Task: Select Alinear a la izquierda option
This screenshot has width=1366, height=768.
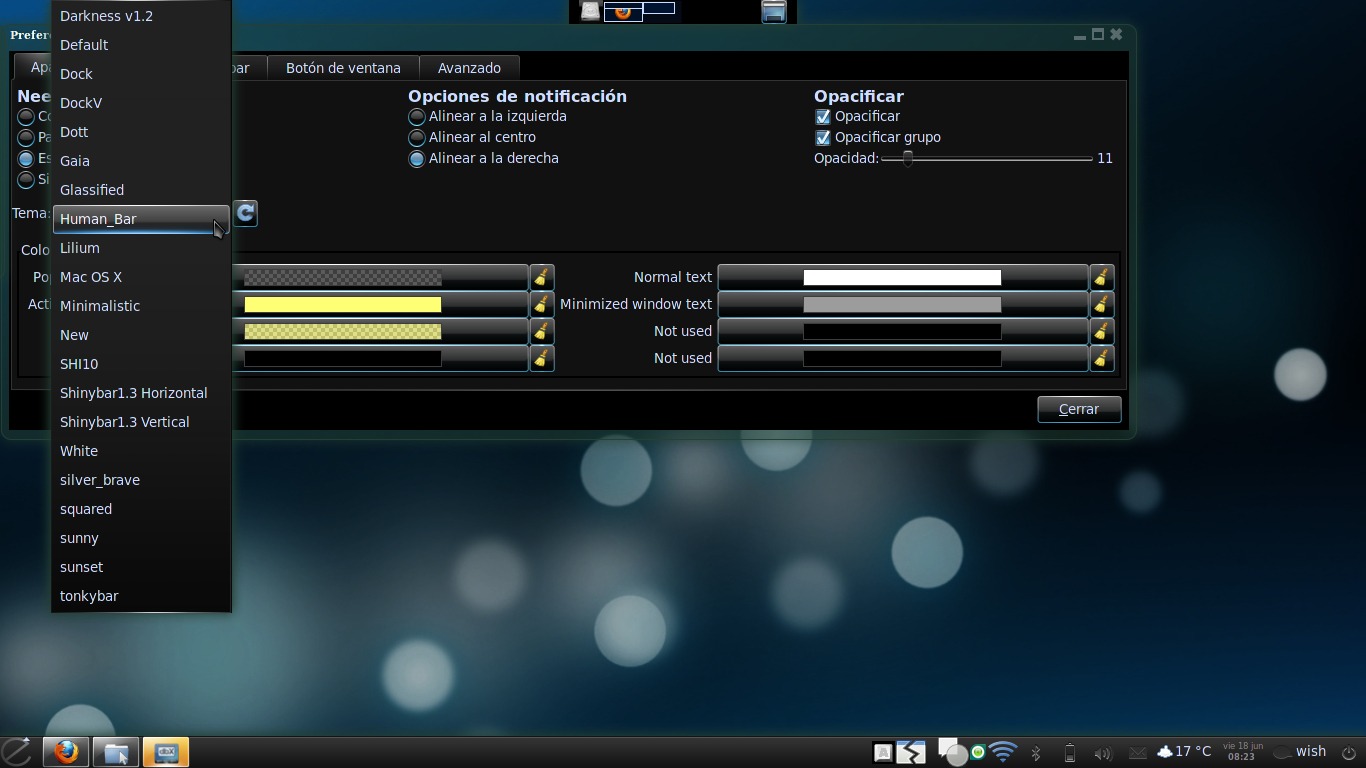Action: 487,116
